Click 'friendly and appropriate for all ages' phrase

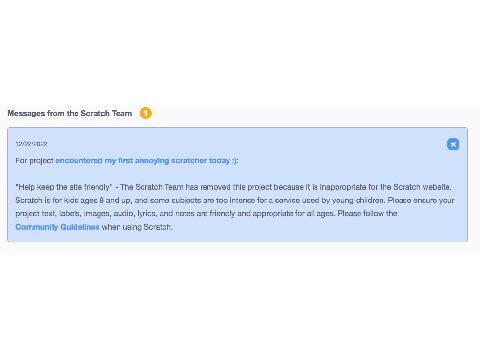(272, 214)
